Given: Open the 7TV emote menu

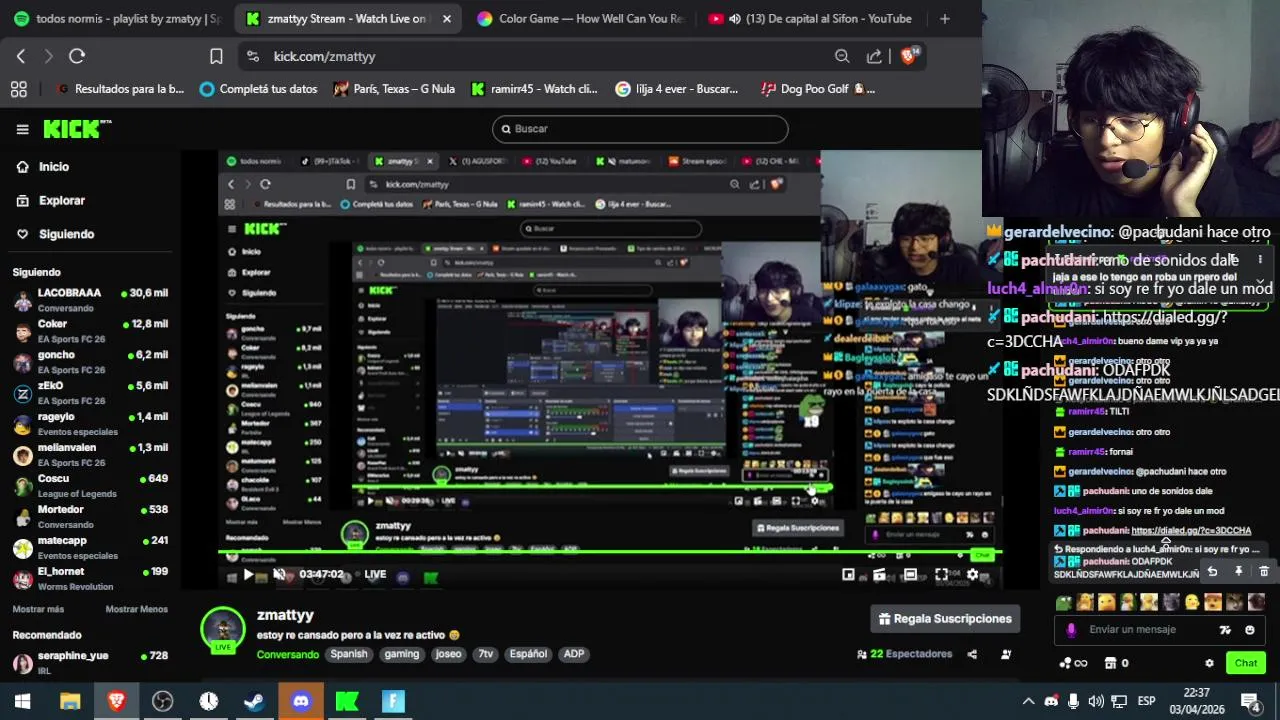Looking at the screenshot, I should click(x=1225, y=630).
